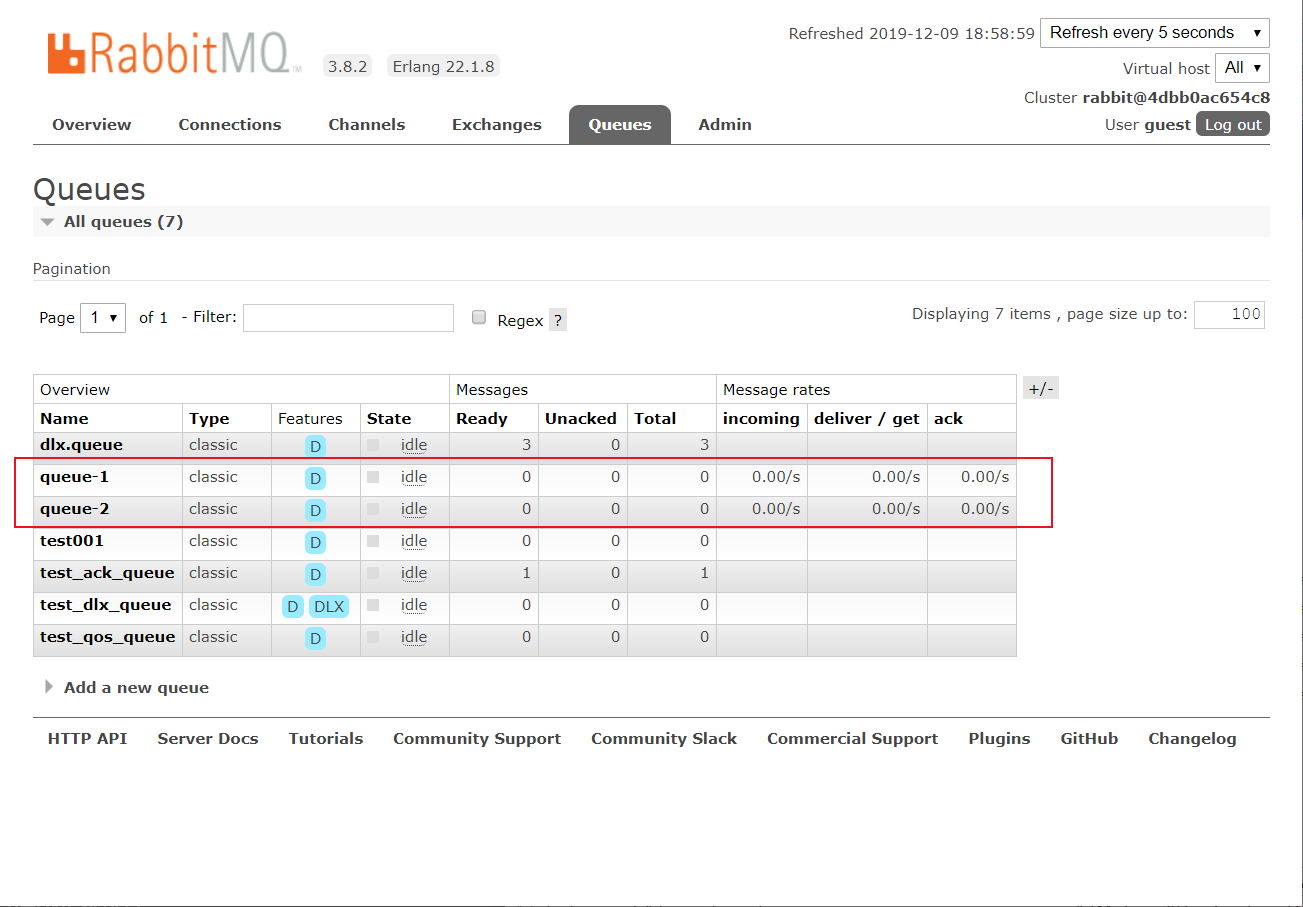Click the Erlang 22.1.8 version label
The width and height of the screenshot is (1303, 907).
point(443,67)
